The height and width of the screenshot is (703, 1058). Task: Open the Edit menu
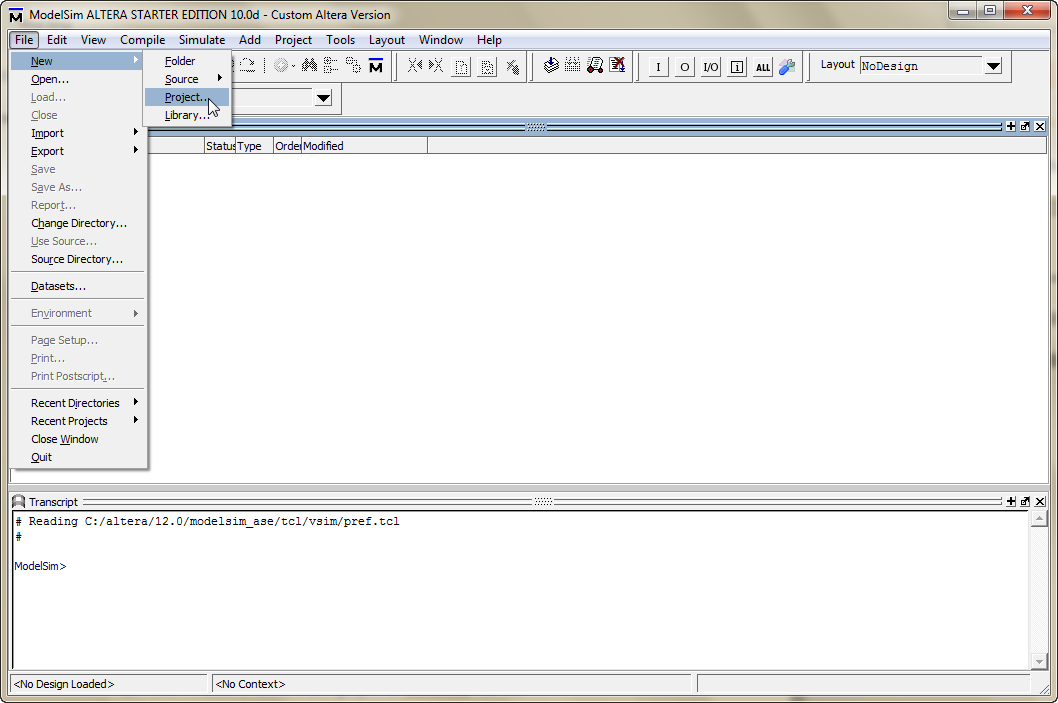(x=57, y=40)
